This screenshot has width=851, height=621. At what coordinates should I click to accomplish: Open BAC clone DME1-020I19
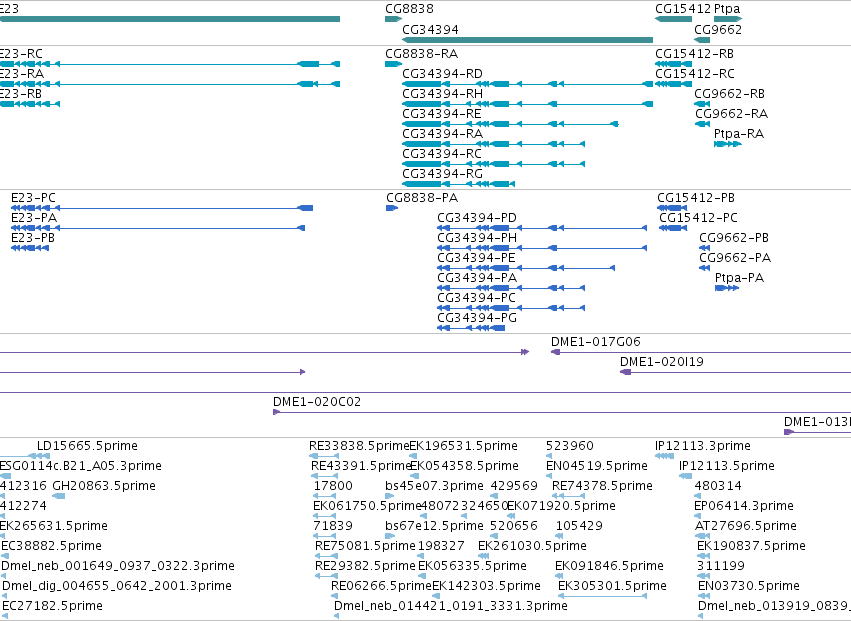662,362
